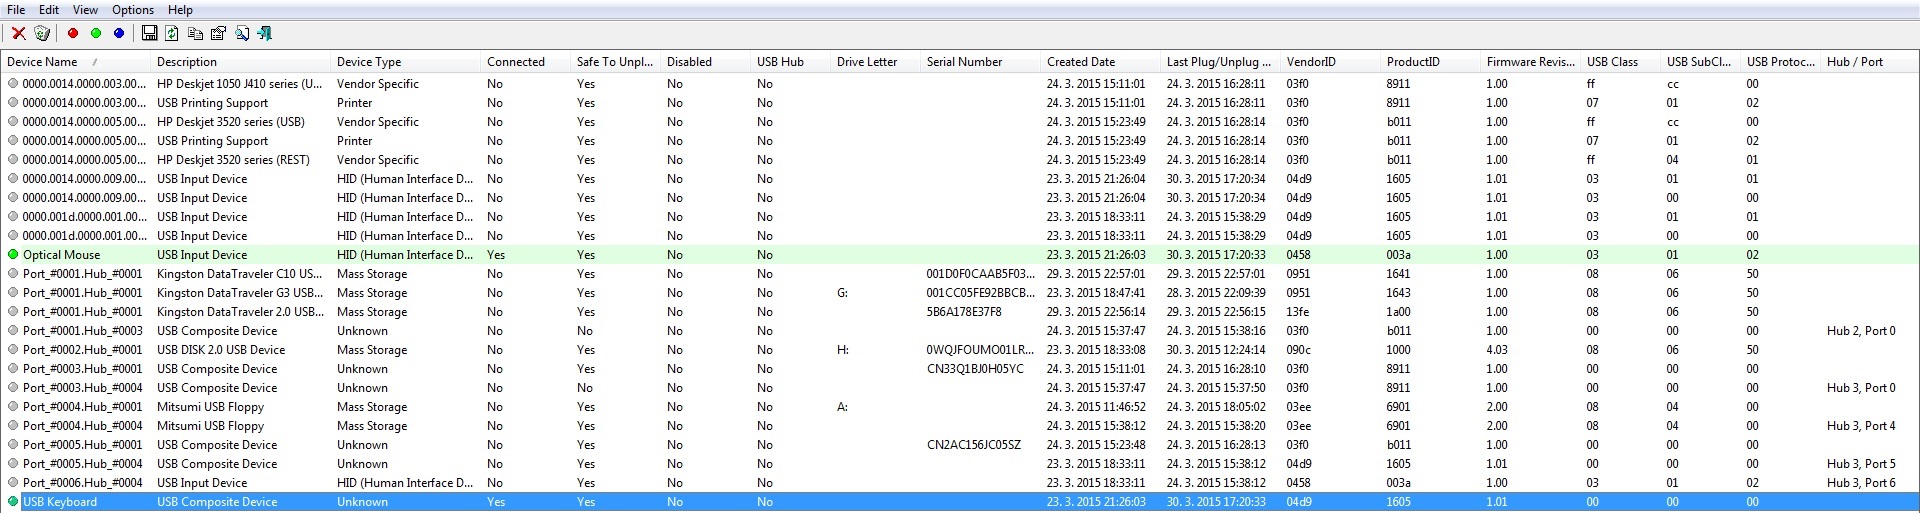
Task: Select the HP Deskjet 1050 J410 series row
Action: 960,83
